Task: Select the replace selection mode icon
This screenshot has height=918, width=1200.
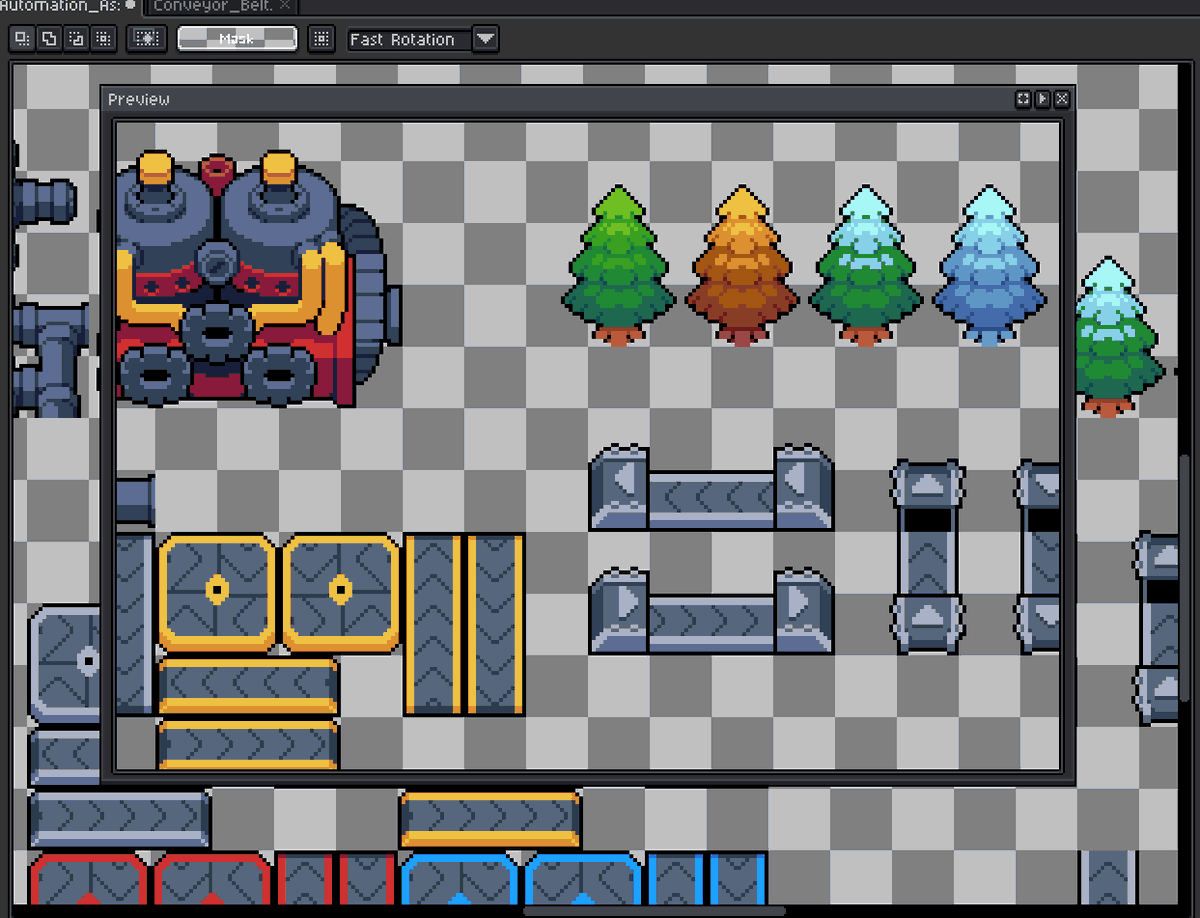Action: 21,39
